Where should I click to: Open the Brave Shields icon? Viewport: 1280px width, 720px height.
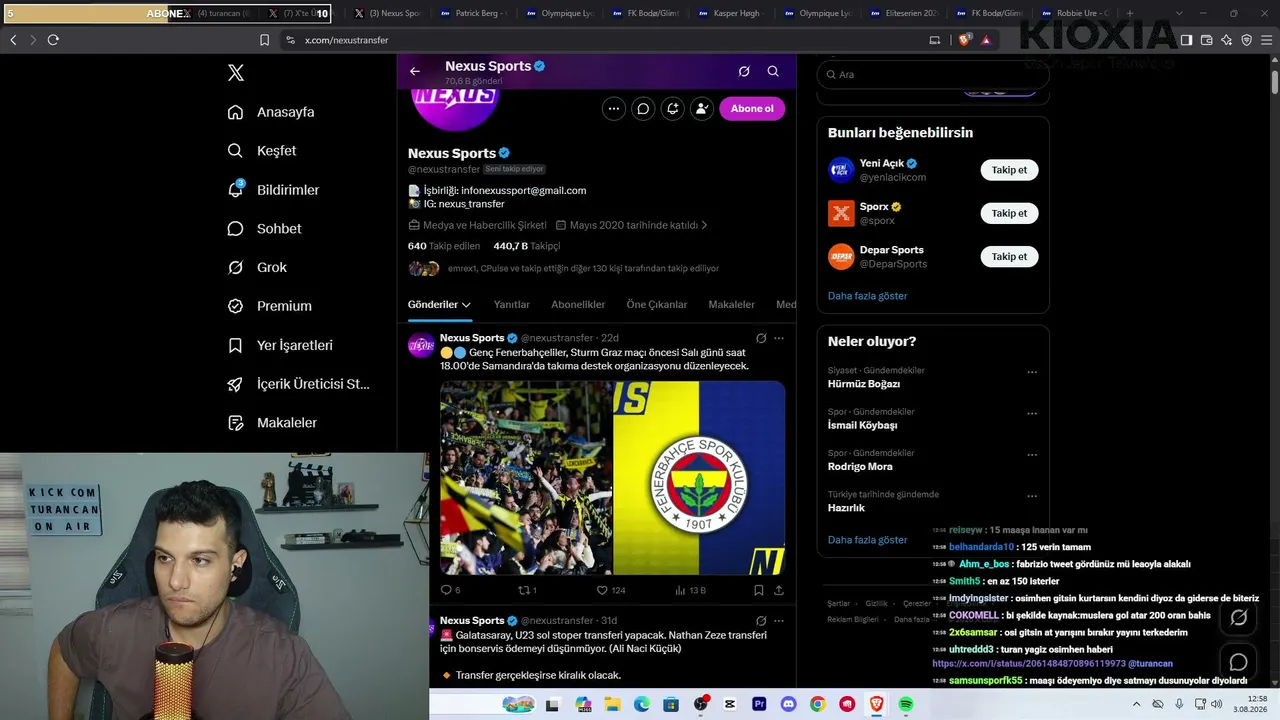pyautogui.click(x=964, y=40)
